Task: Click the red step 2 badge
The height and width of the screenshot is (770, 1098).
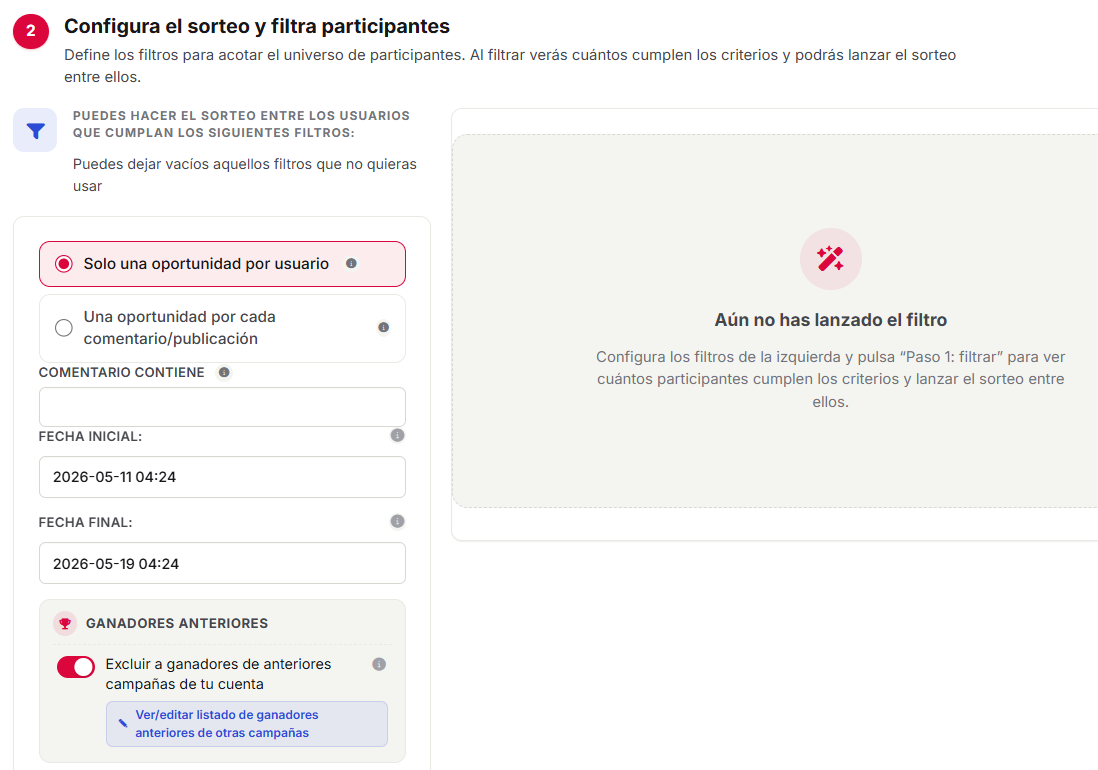Action: pos(31,31)
